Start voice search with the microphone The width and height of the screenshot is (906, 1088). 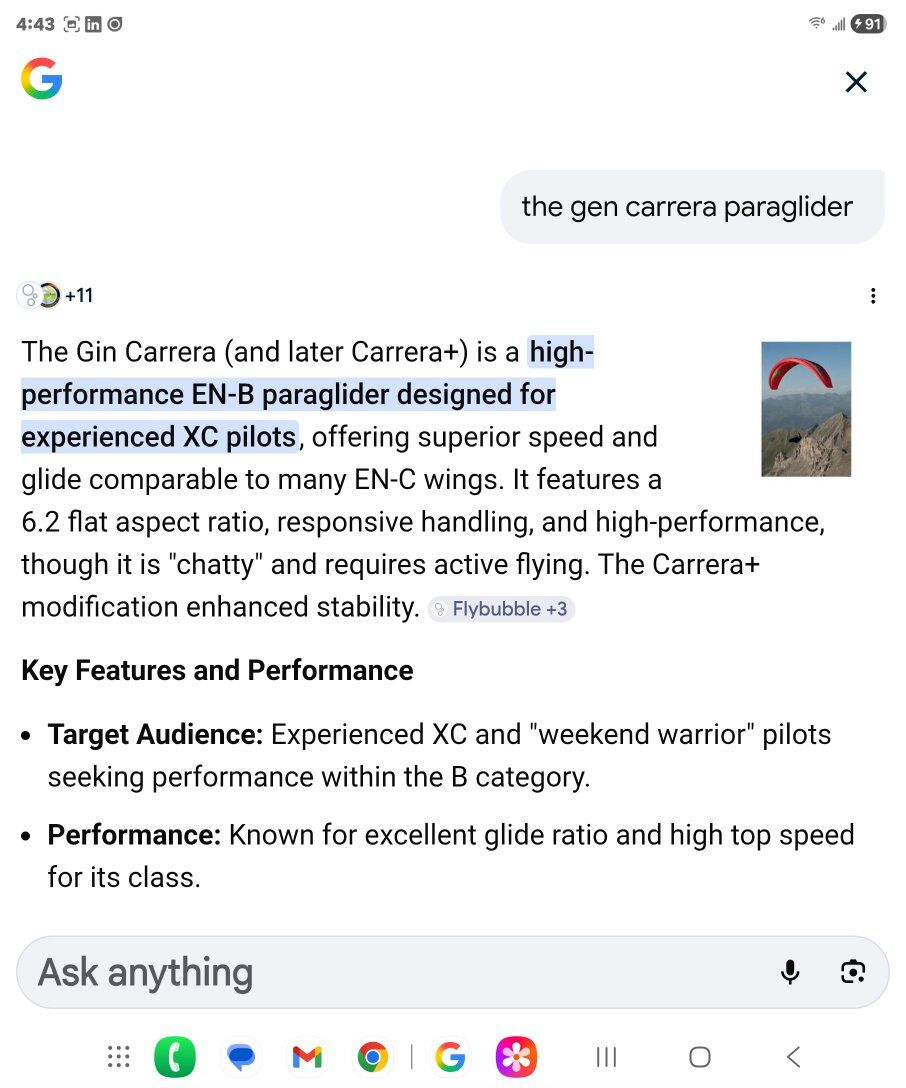point(790,972)
